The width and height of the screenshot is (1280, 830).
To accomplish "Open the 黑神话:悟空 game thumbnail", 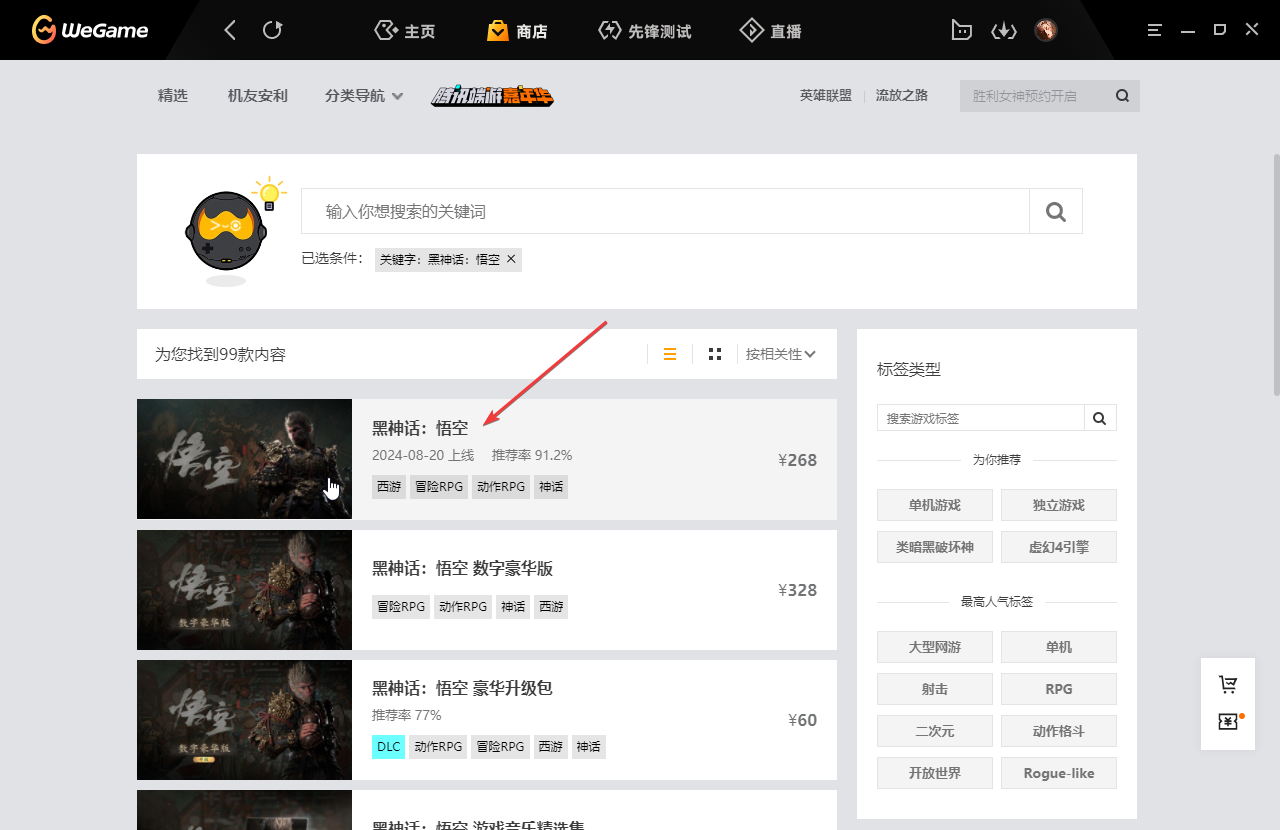I will 244,459.
